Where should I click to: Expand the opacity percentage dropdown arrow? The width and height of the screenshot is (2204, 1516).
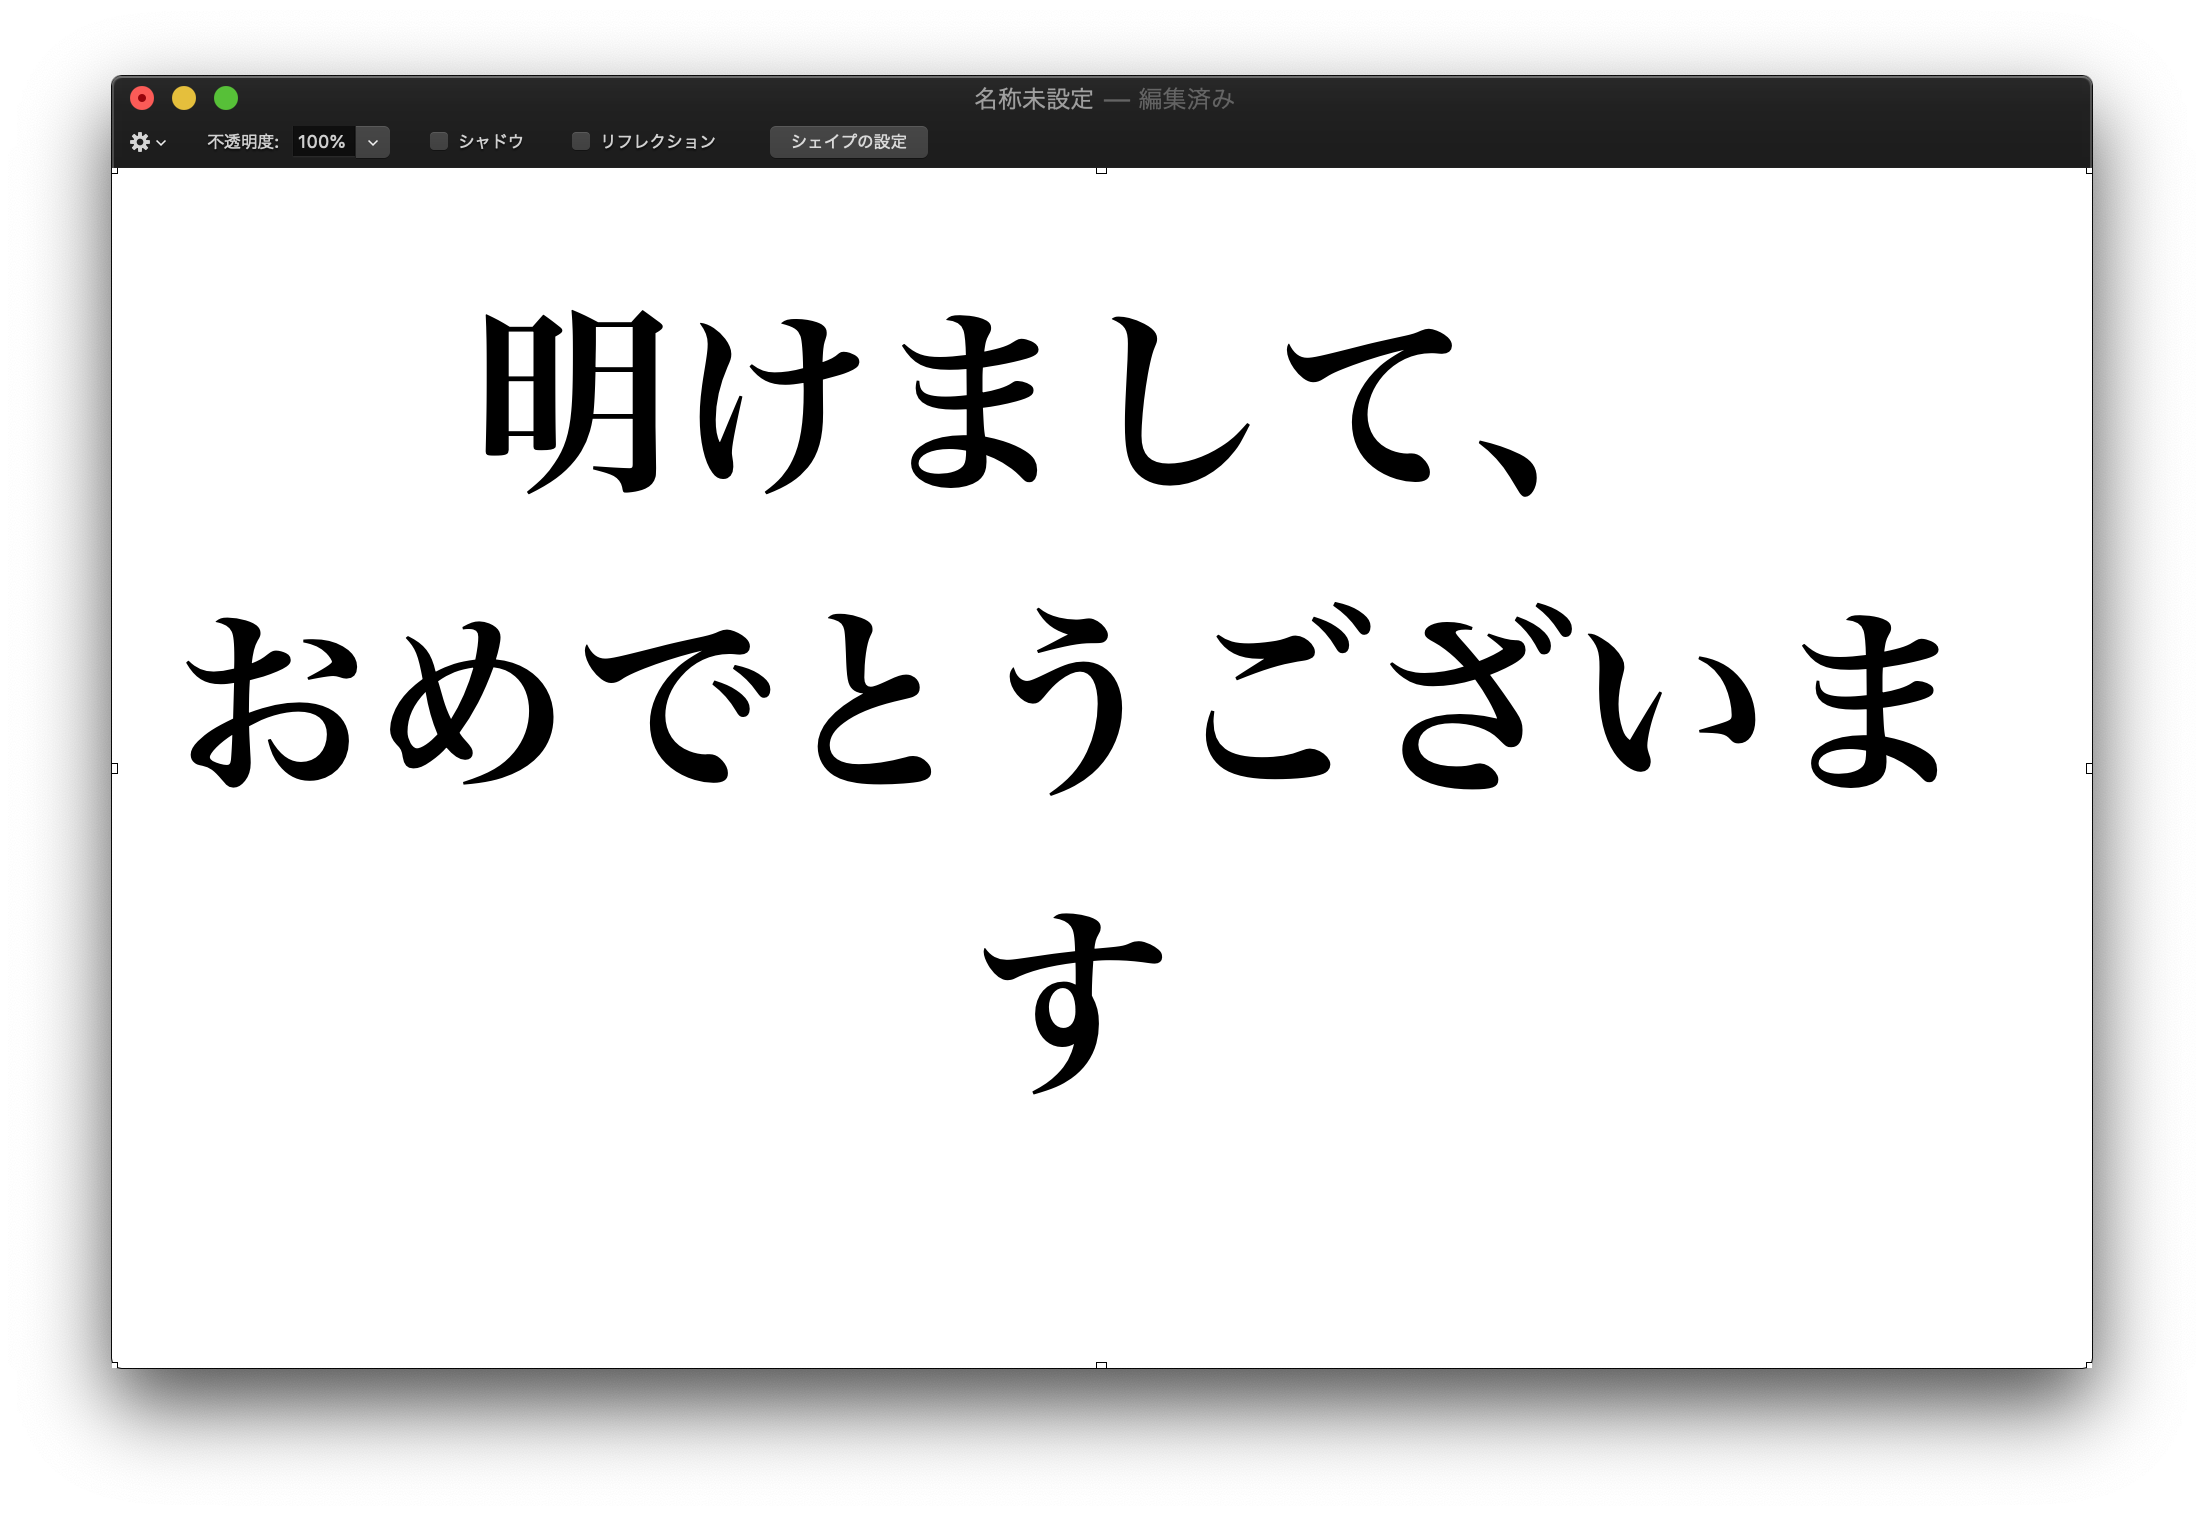pos(373,142)
